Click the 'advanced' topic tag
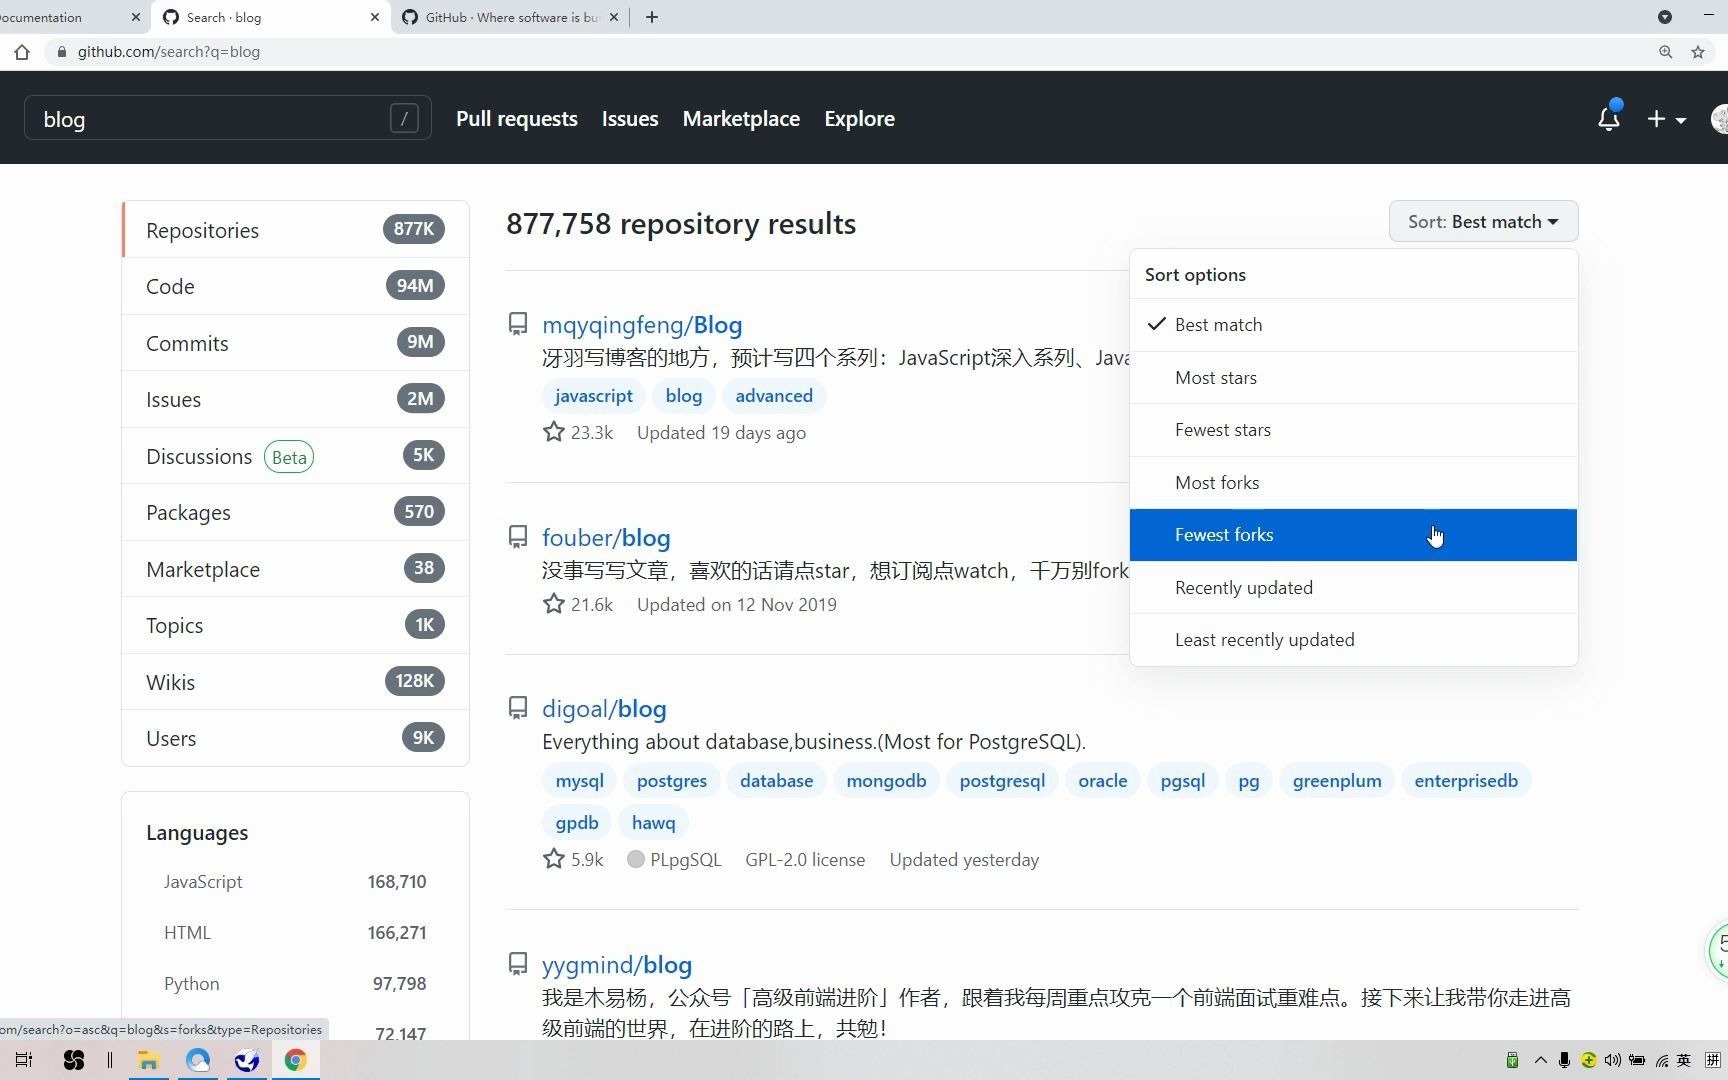1728x1080 pixels. (774, 395)
